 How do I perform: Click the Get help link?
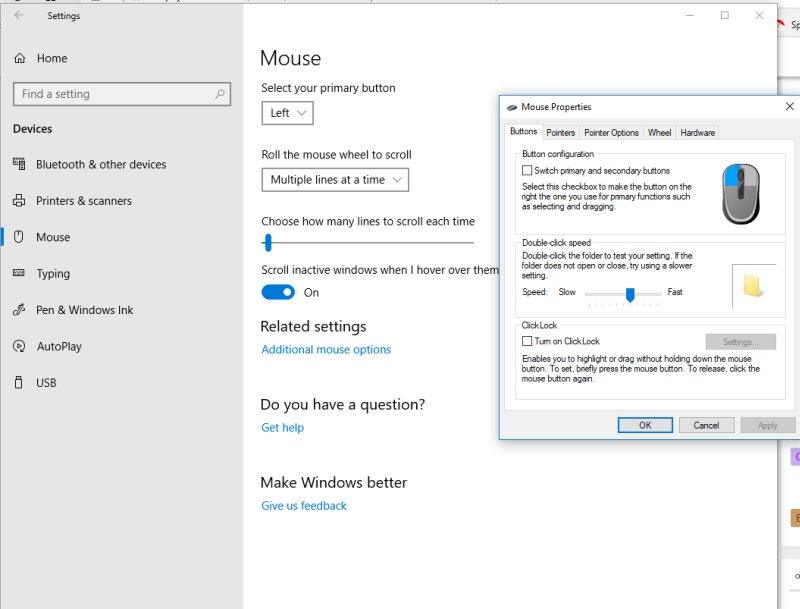282,427
